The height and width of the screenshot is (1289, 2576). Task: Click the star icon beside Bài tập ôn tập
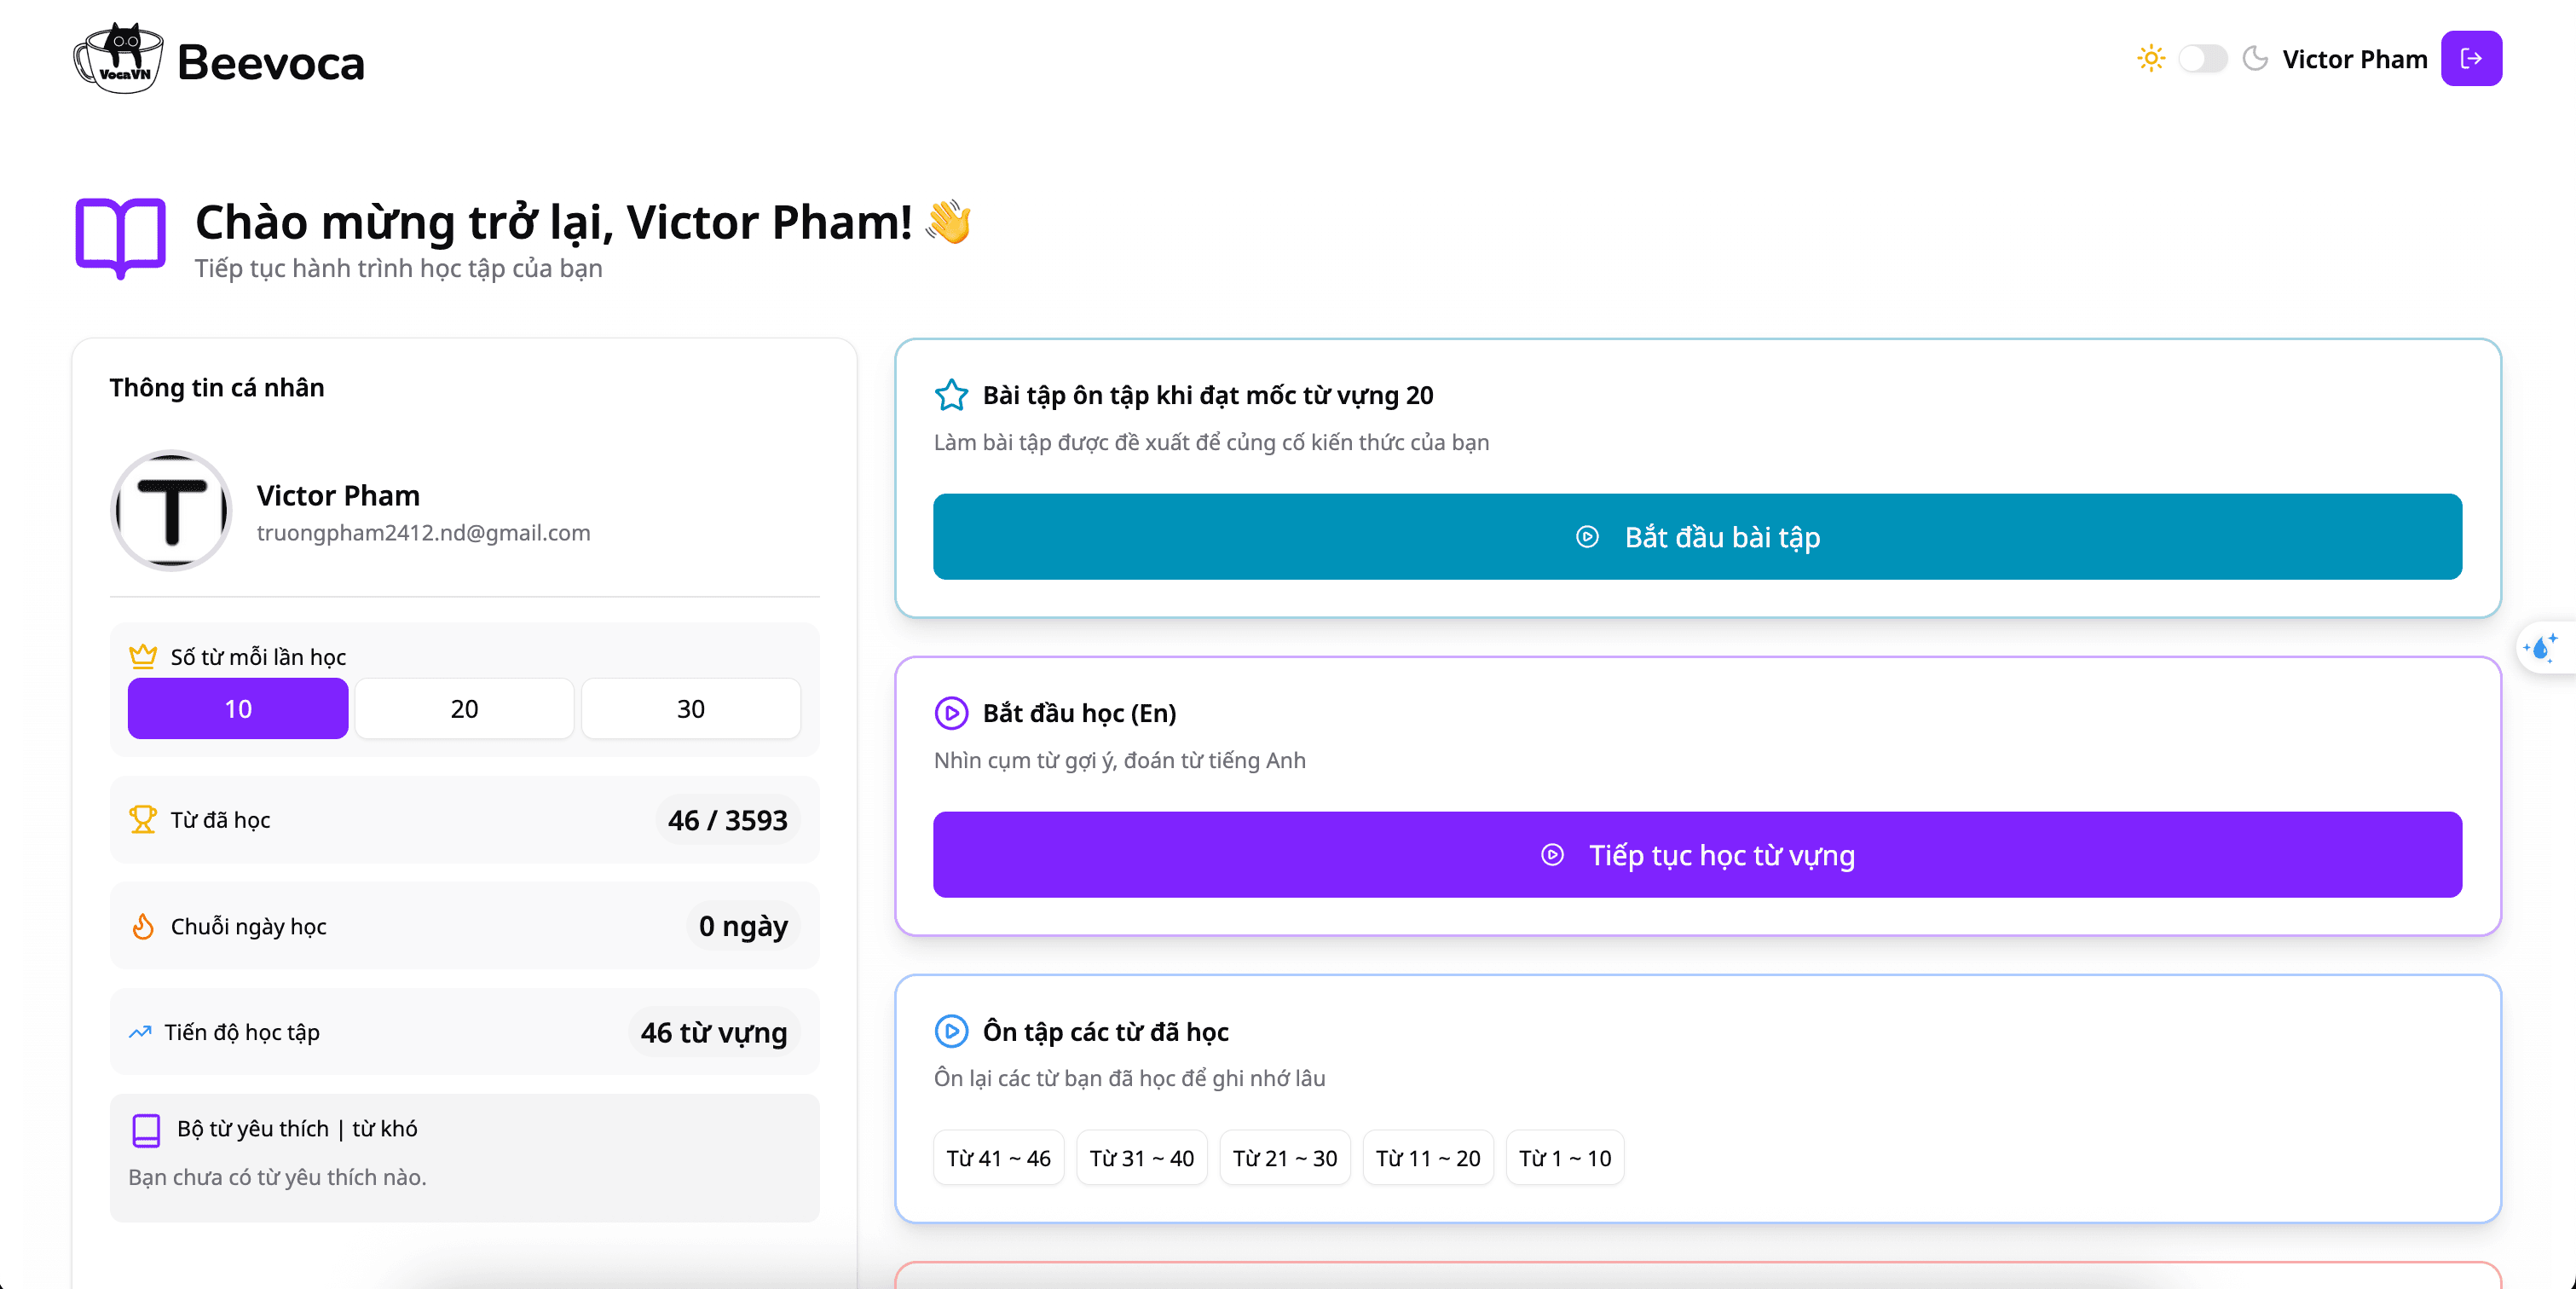pos(951,395)
